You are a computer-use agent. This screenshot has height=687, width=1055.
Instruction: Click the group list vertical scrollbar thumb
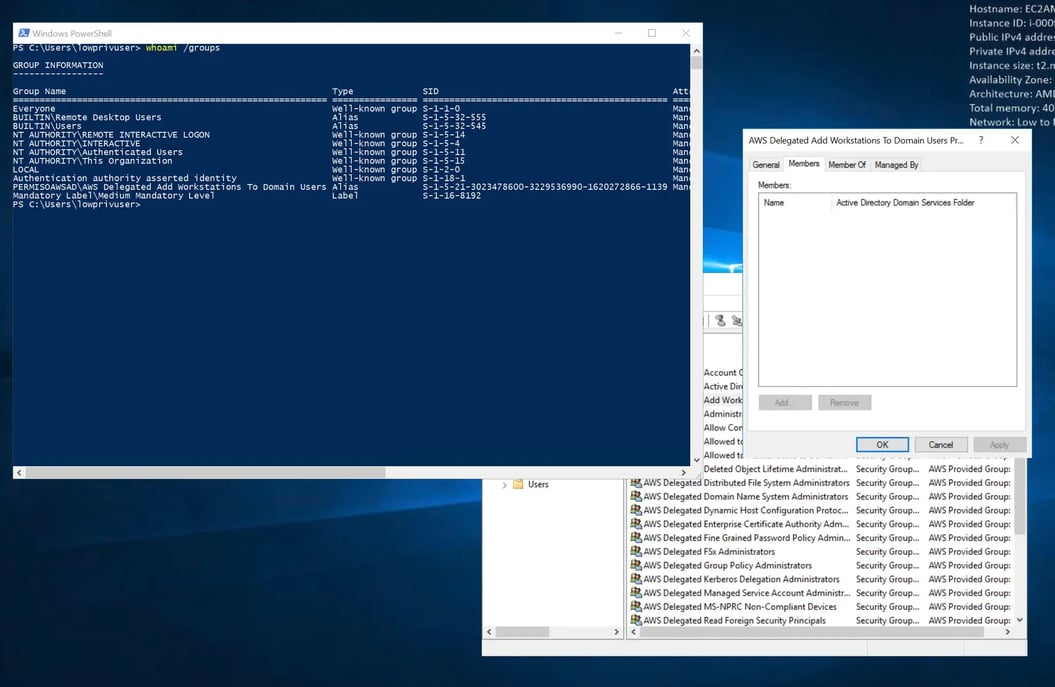point(1020,497)
